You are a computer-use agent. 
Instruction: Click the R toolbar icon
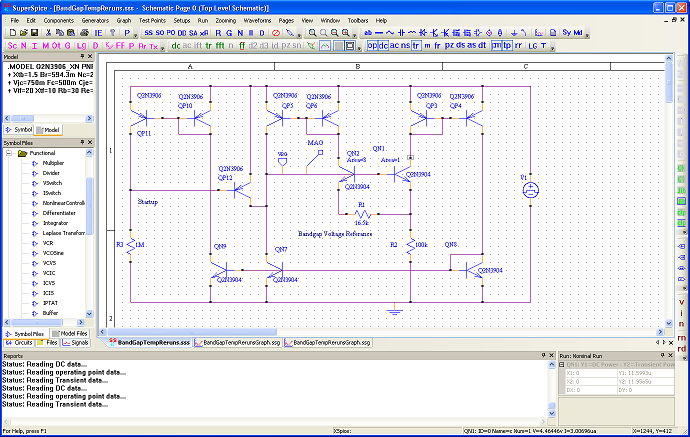[x=218, y=33]
